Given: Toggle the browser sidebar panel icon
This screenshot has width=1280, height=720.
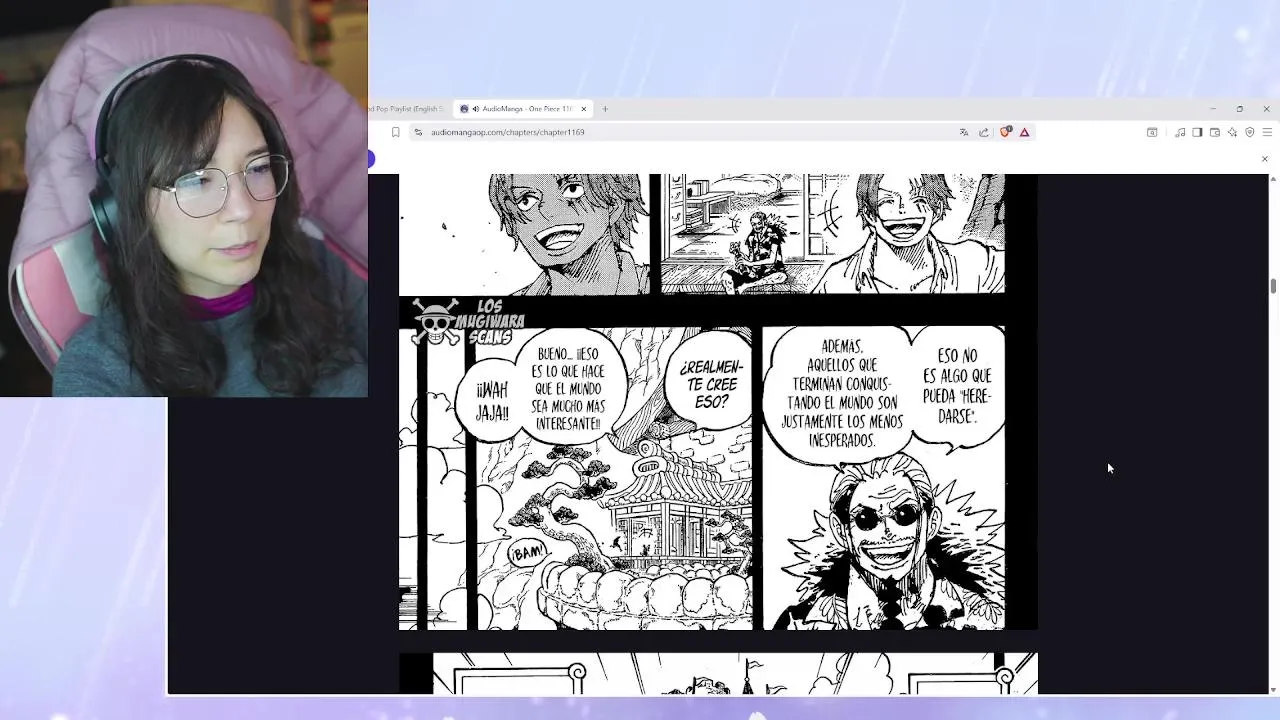Looking at the screenshot, I should (x=1197, y=132).
